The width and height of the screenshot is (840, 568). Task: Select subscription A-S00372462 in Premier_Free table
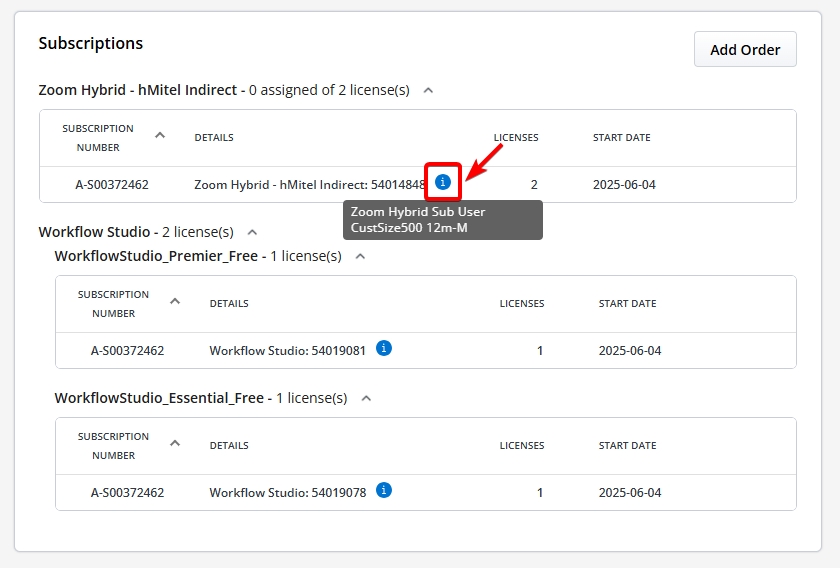point(128,351)
